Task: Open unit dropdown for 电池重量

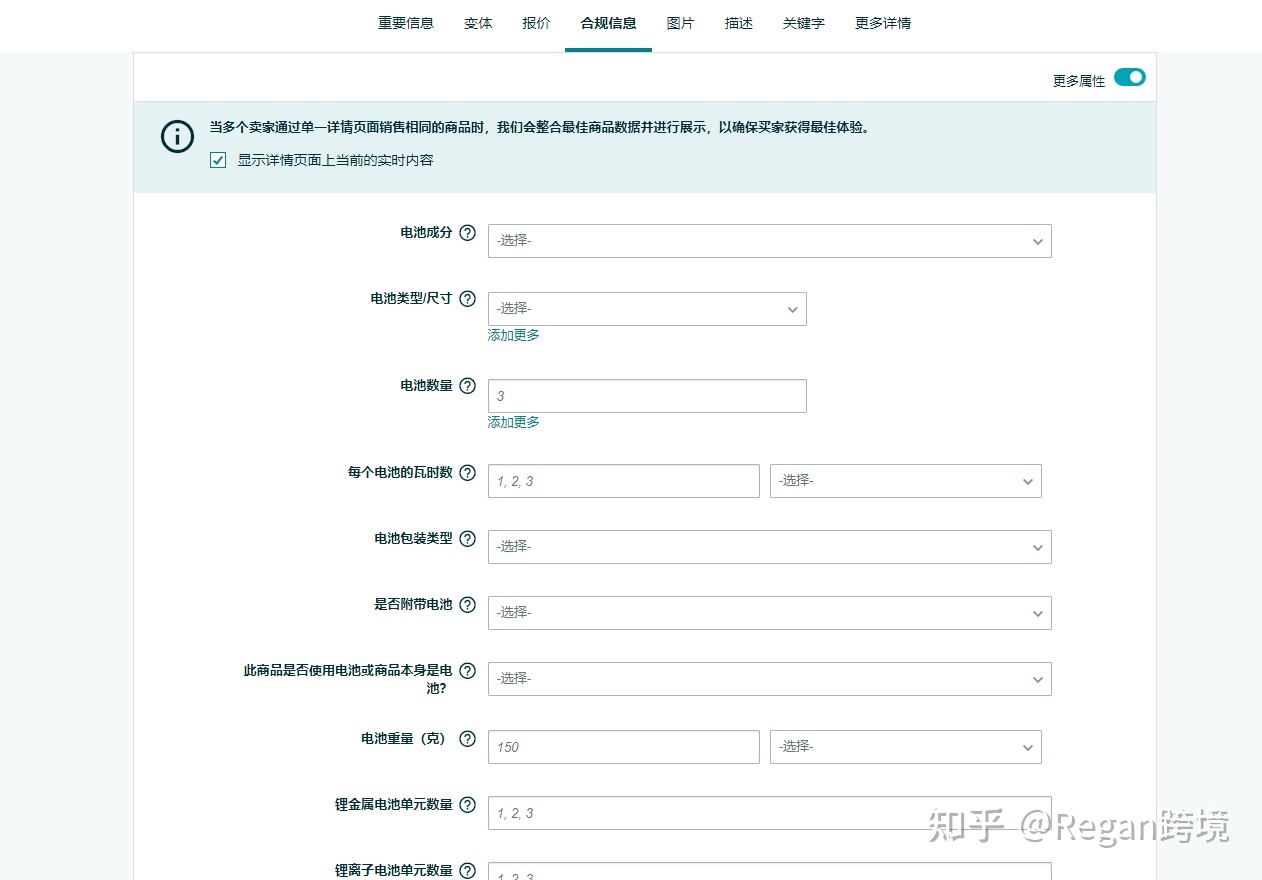Action: click(x=905, y=747)
